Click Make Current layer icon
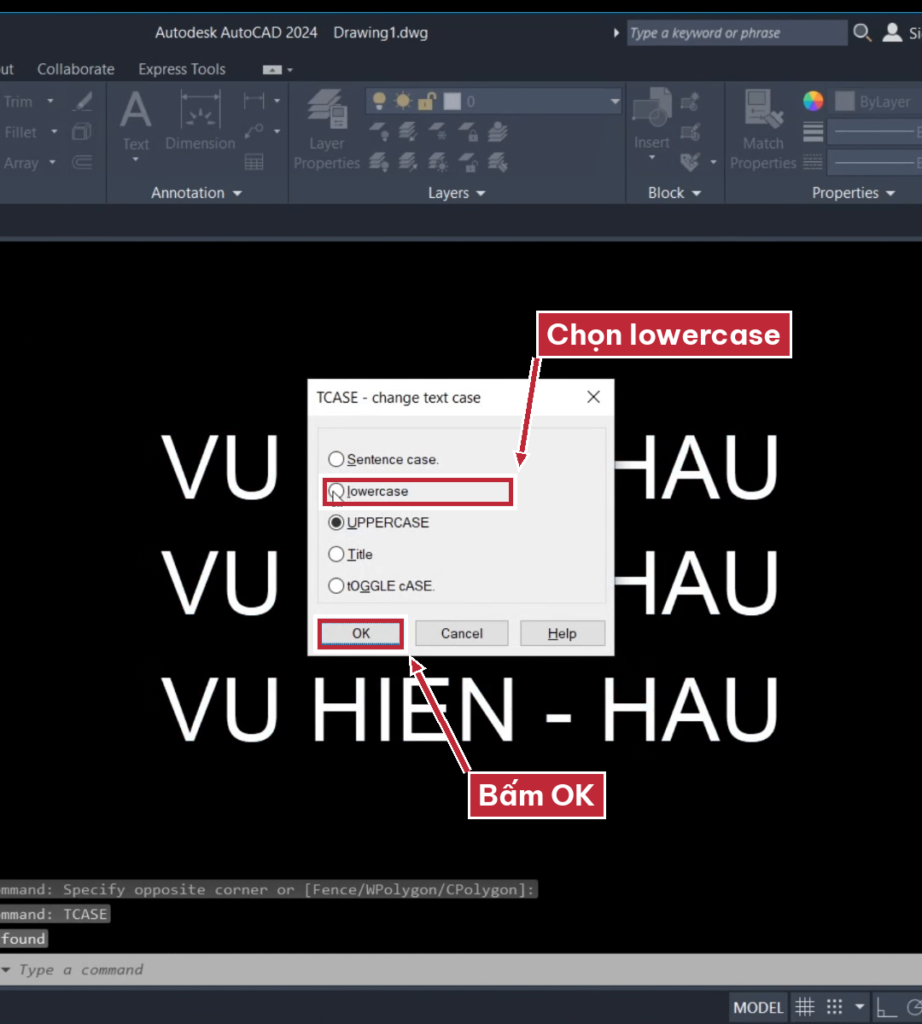Viewport: 922px width, 1024px height. coord(498,132)
